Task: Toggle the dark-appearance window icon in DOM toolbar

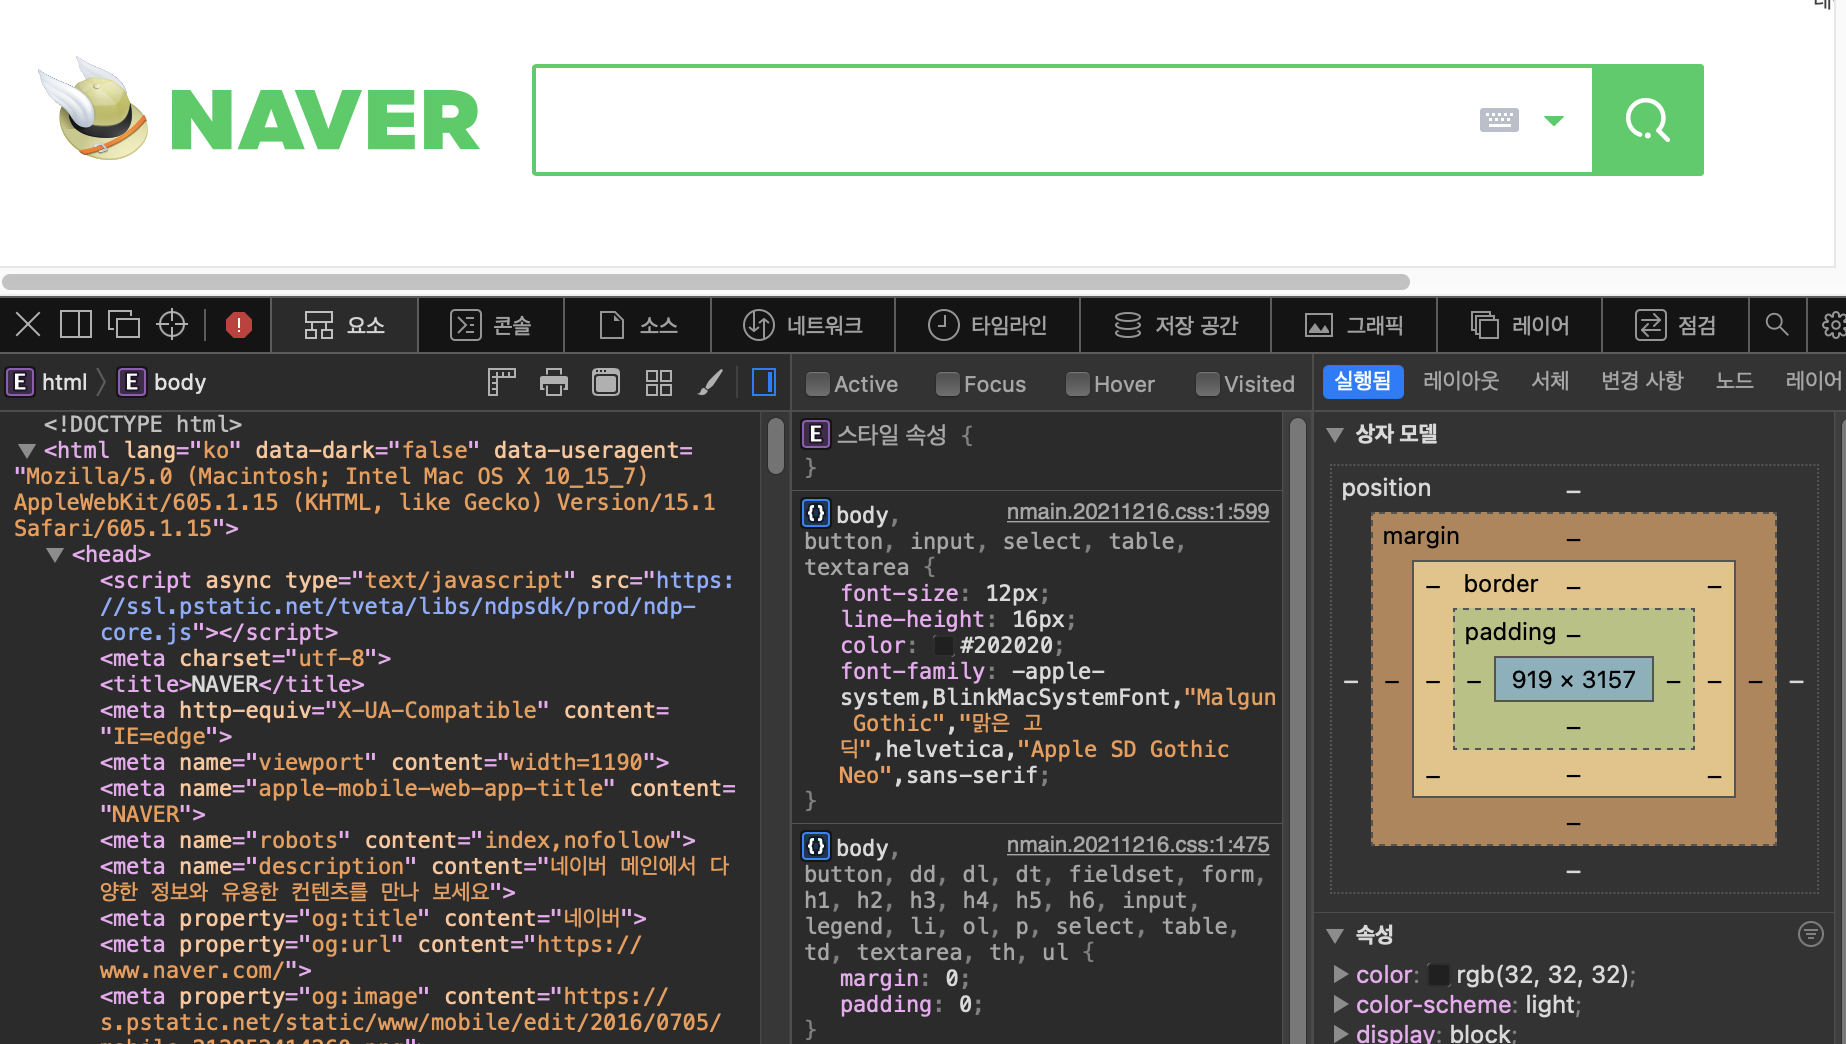Action: point(606,382)
